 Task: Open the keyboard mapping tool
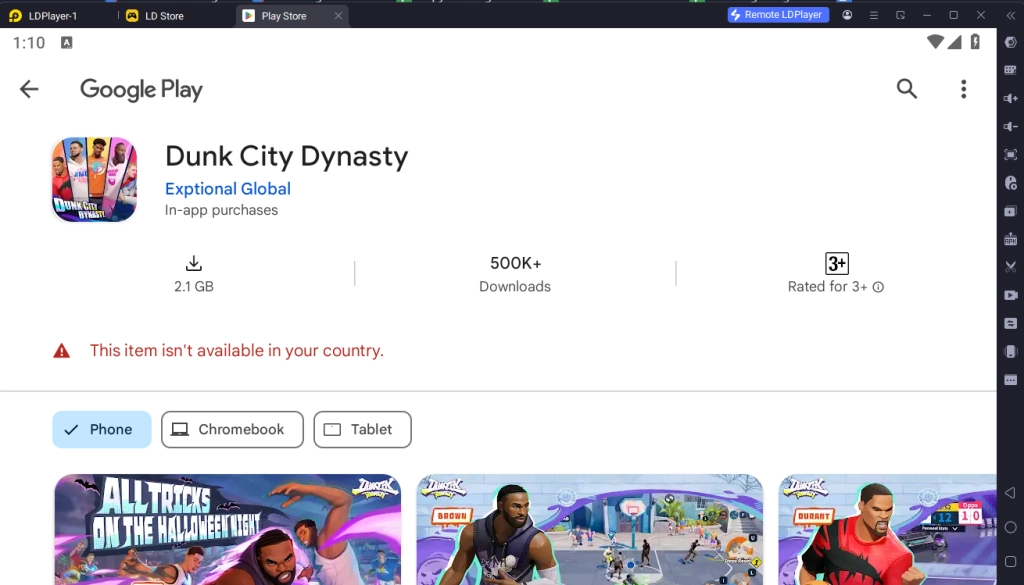pos(1010,70)
